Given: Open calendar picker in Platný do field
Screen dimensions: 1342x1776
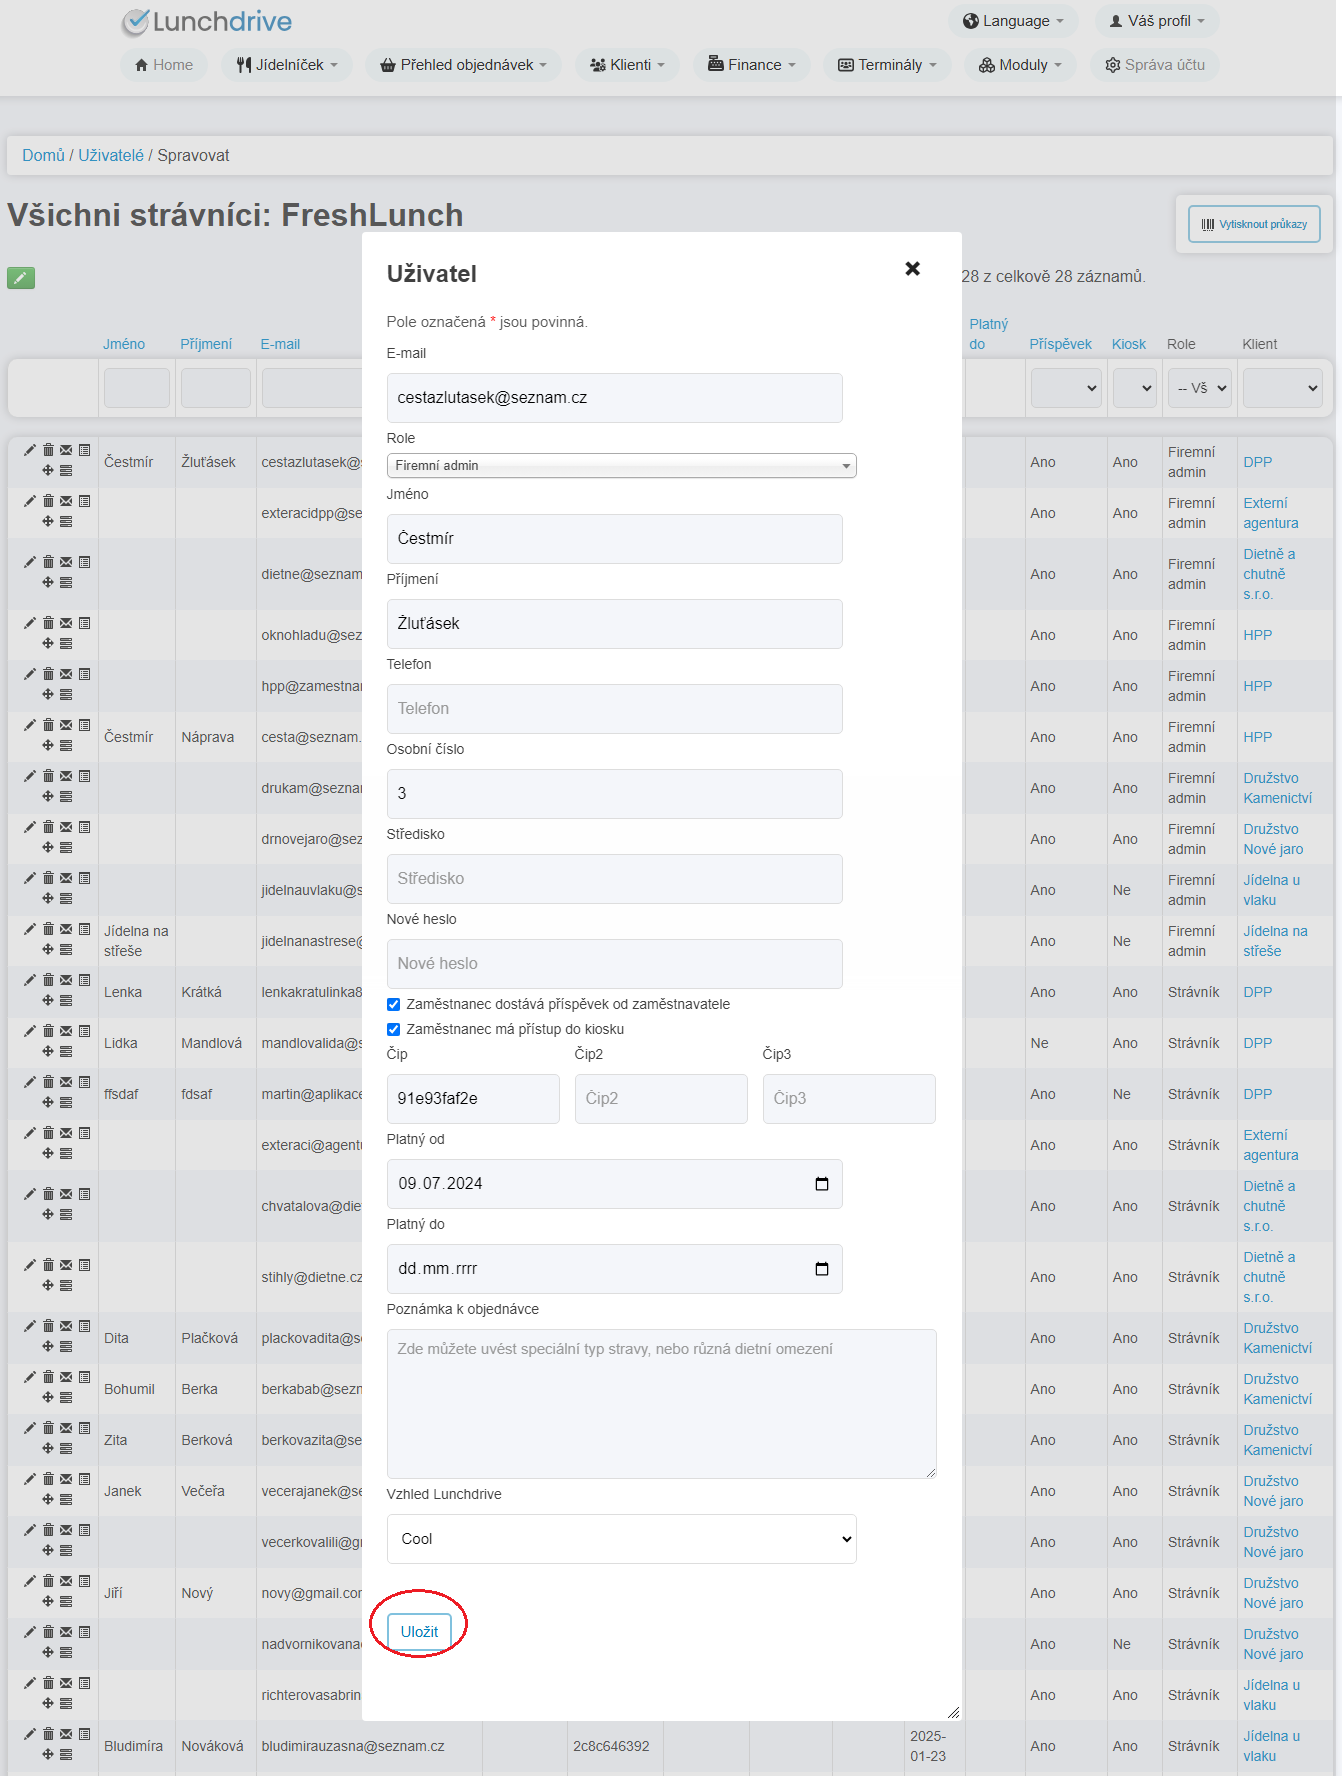Looking at the screenshot, I should coord(822,1269).
